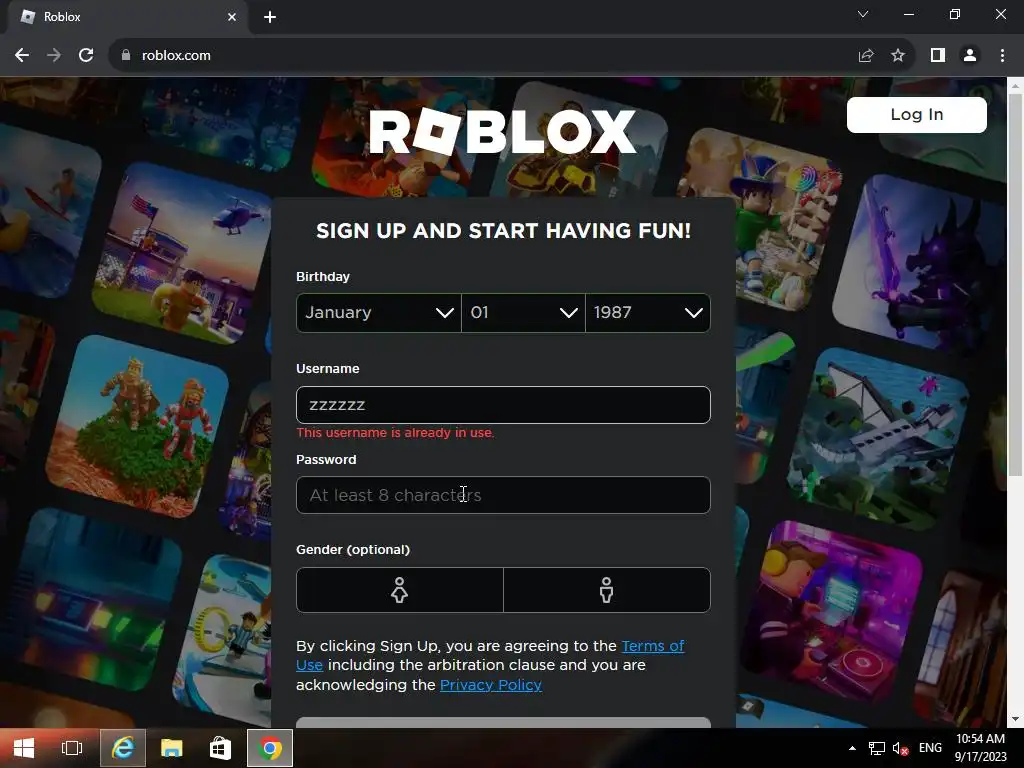This screenshot has height=768, width=1024.
Task: Click the "SIGN UP AND START HAVING FUN!" heading
Action: coord(503,231)
